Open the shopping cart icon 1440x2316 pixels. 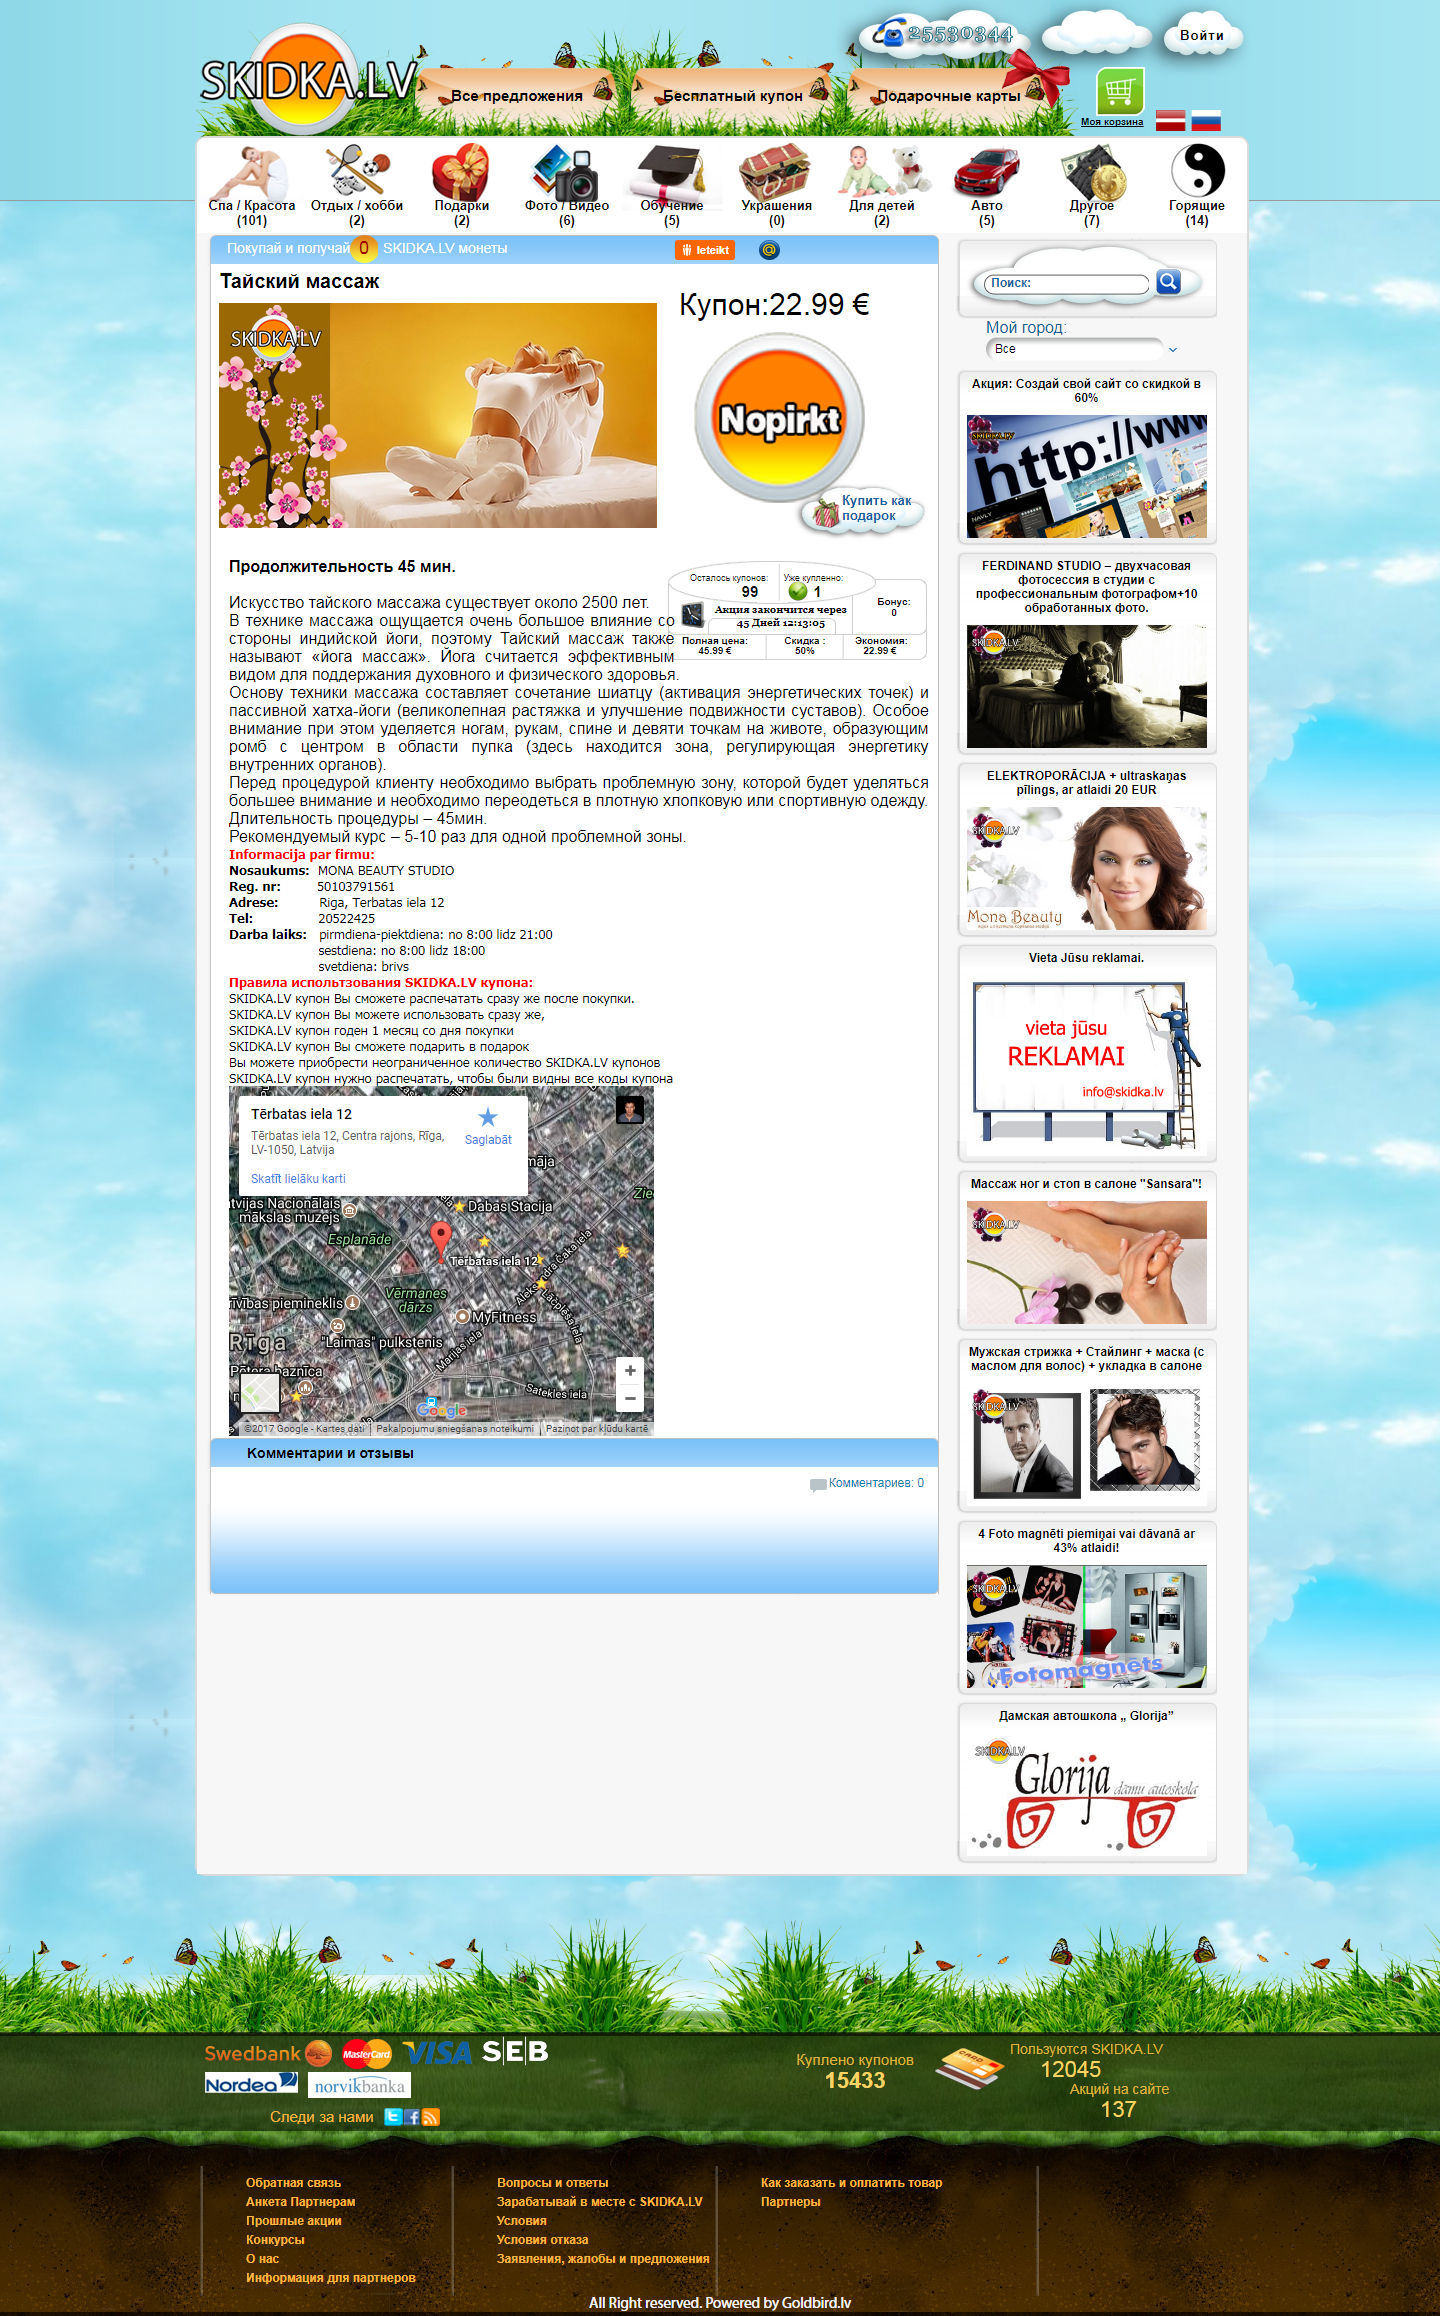1120,92
